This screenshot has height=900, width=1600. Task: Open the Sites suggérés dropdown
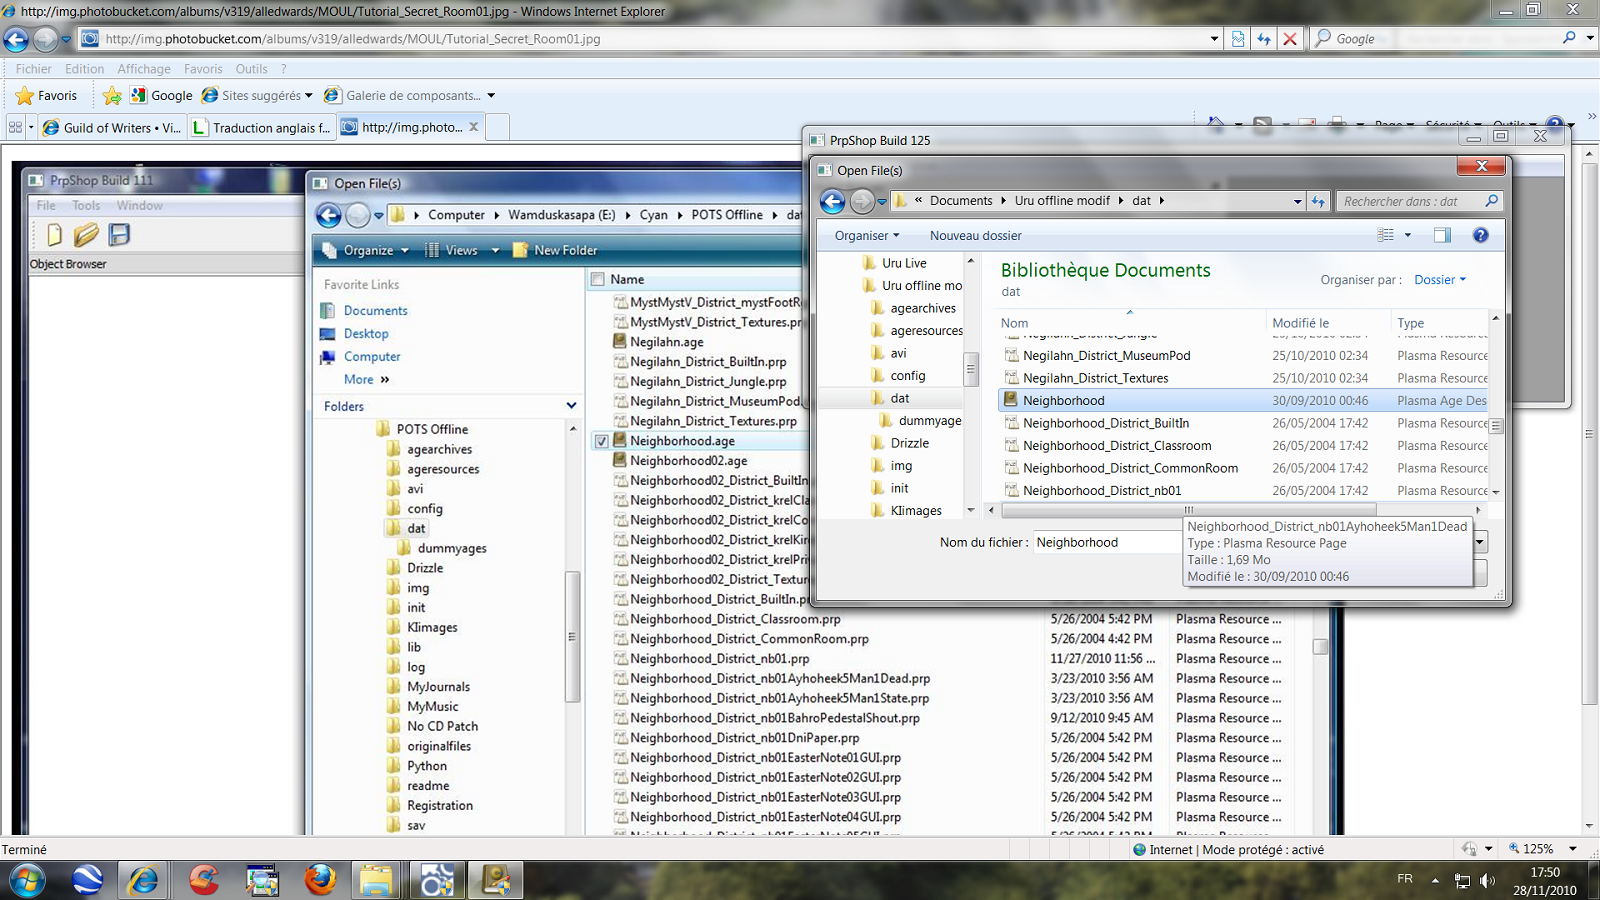point(257,96)
